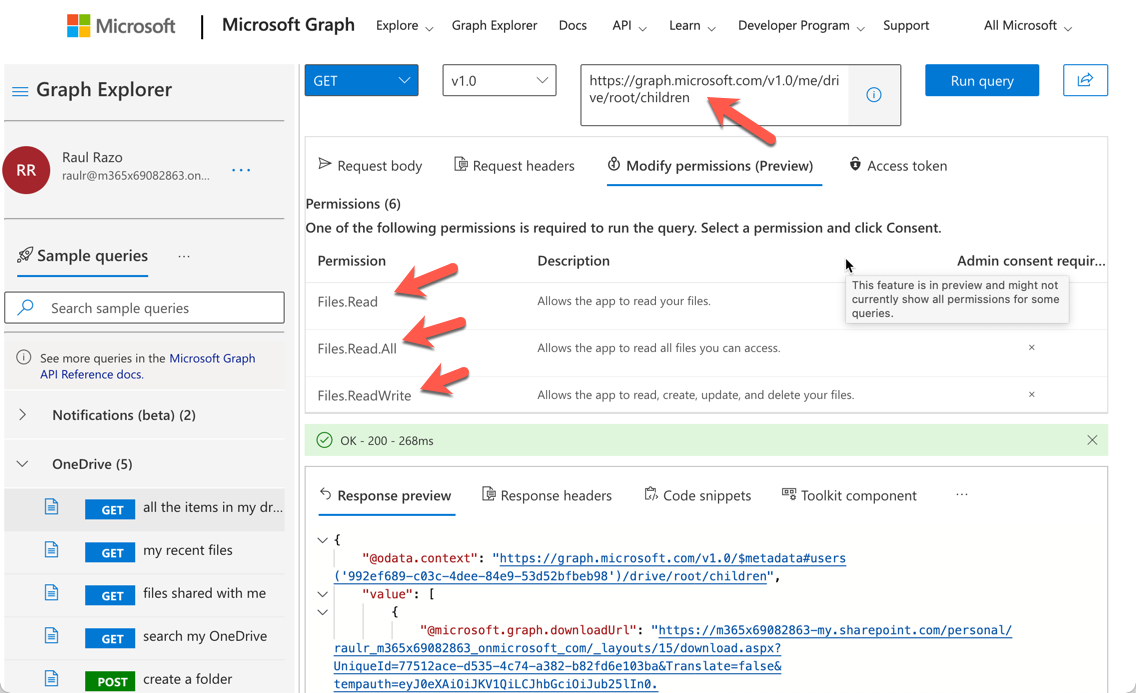
Task: Open the @odata.context metadata URL link
Action: coord(590,567)
